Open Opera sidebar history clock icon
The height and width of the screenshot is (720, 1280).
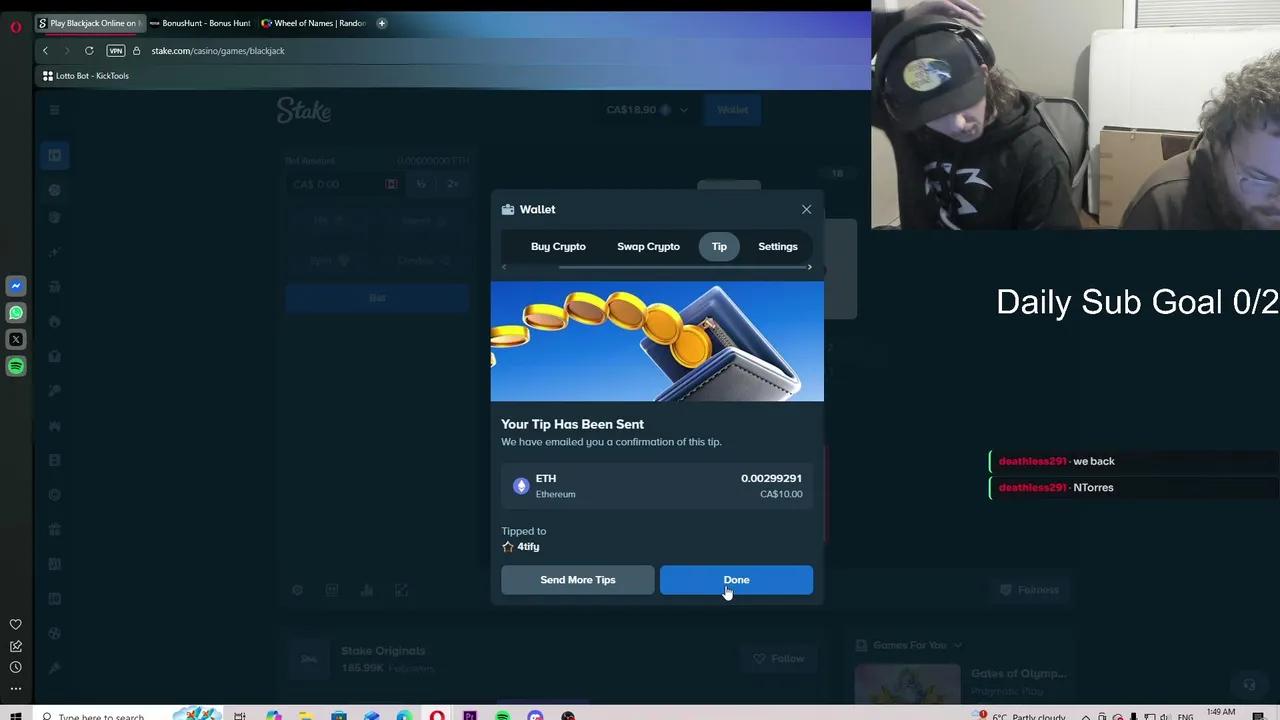pyautogui.click(x=16, y=667)
